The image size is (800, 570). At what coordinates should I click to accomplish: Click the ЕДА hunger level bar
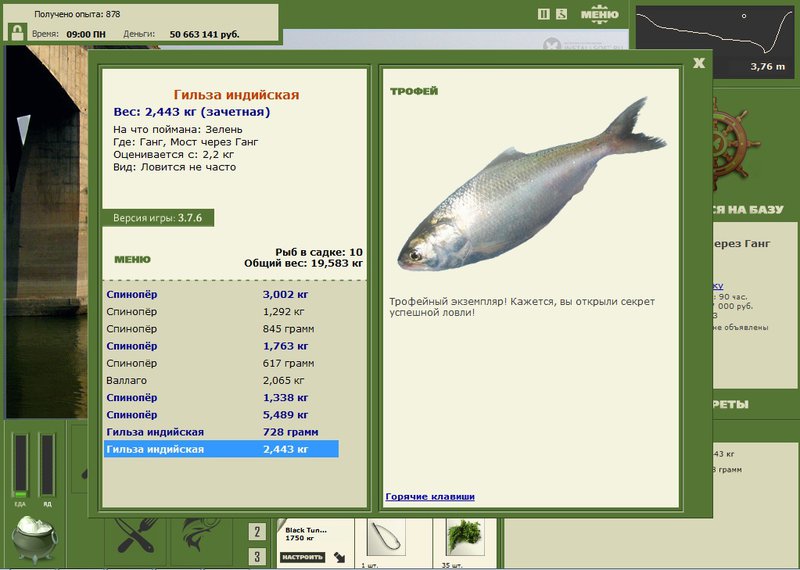(x=20, y=465)
